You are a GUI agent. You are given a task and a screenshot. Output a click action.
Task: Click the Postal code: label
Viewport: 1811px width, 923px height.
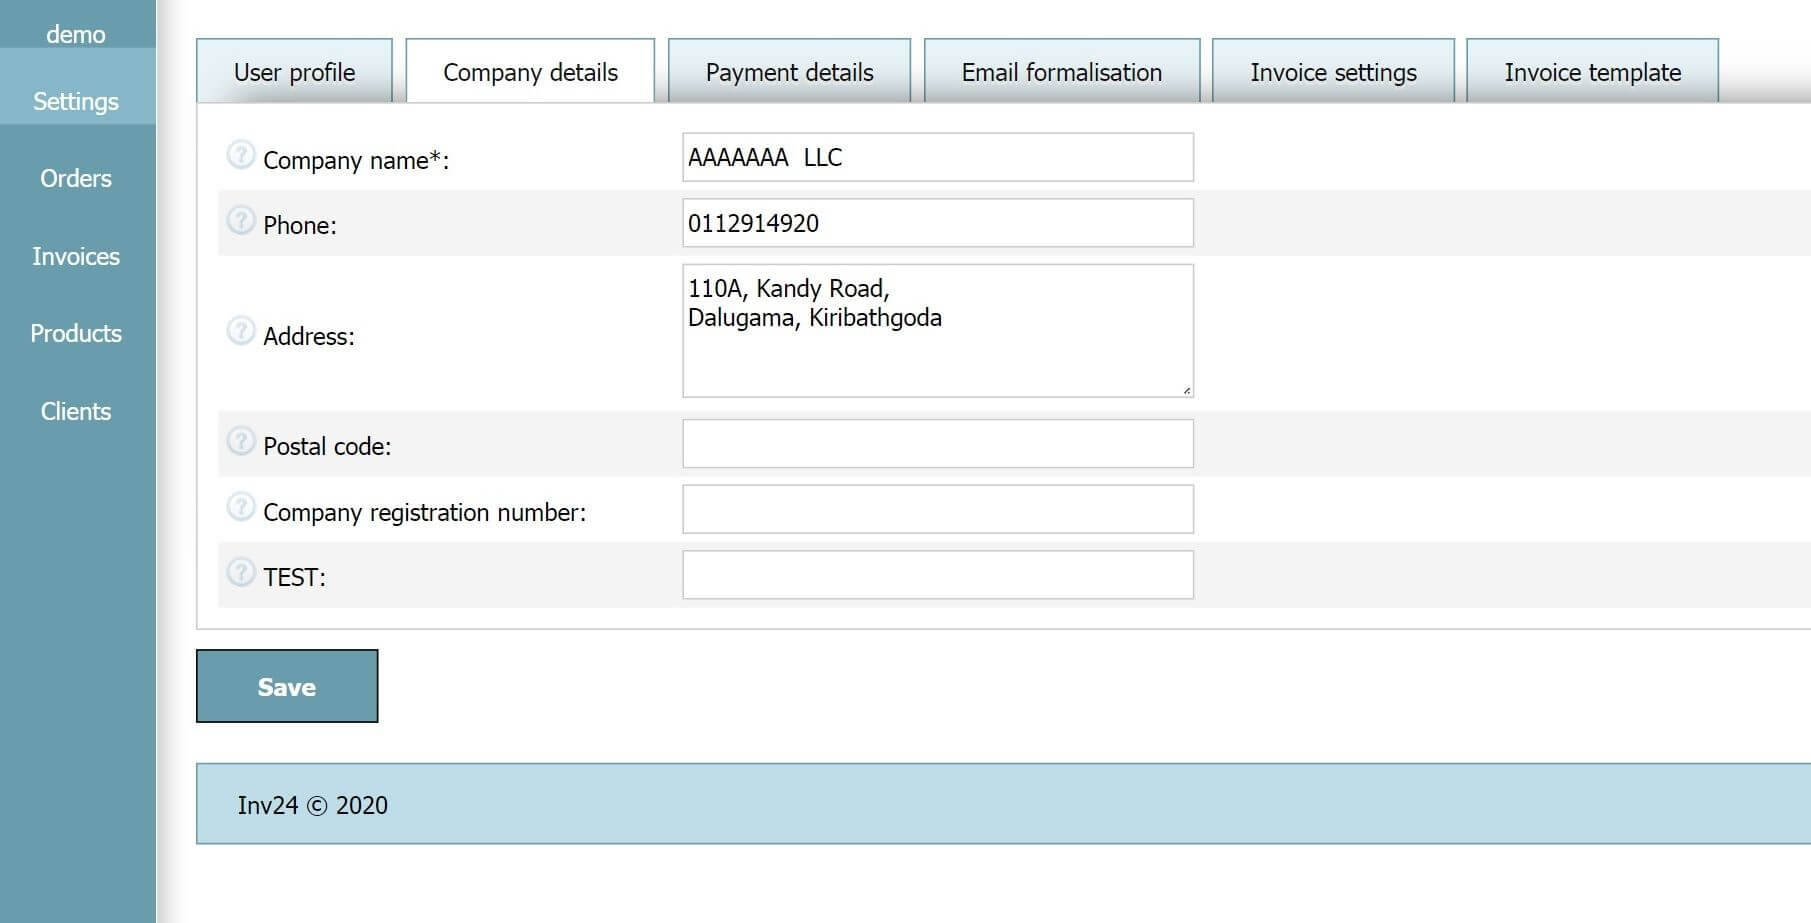coord(327,446)
